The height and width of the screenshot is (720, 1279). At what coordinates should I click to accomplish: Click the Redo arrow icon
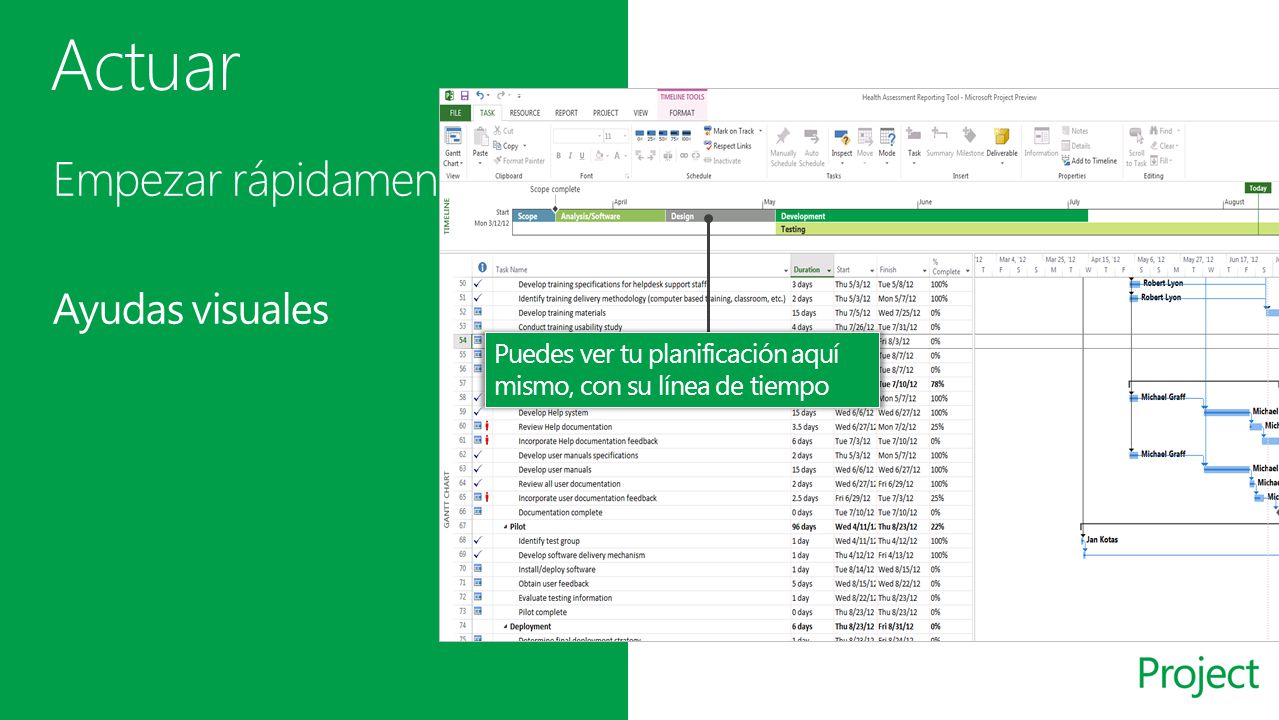[x=501, y=96]
